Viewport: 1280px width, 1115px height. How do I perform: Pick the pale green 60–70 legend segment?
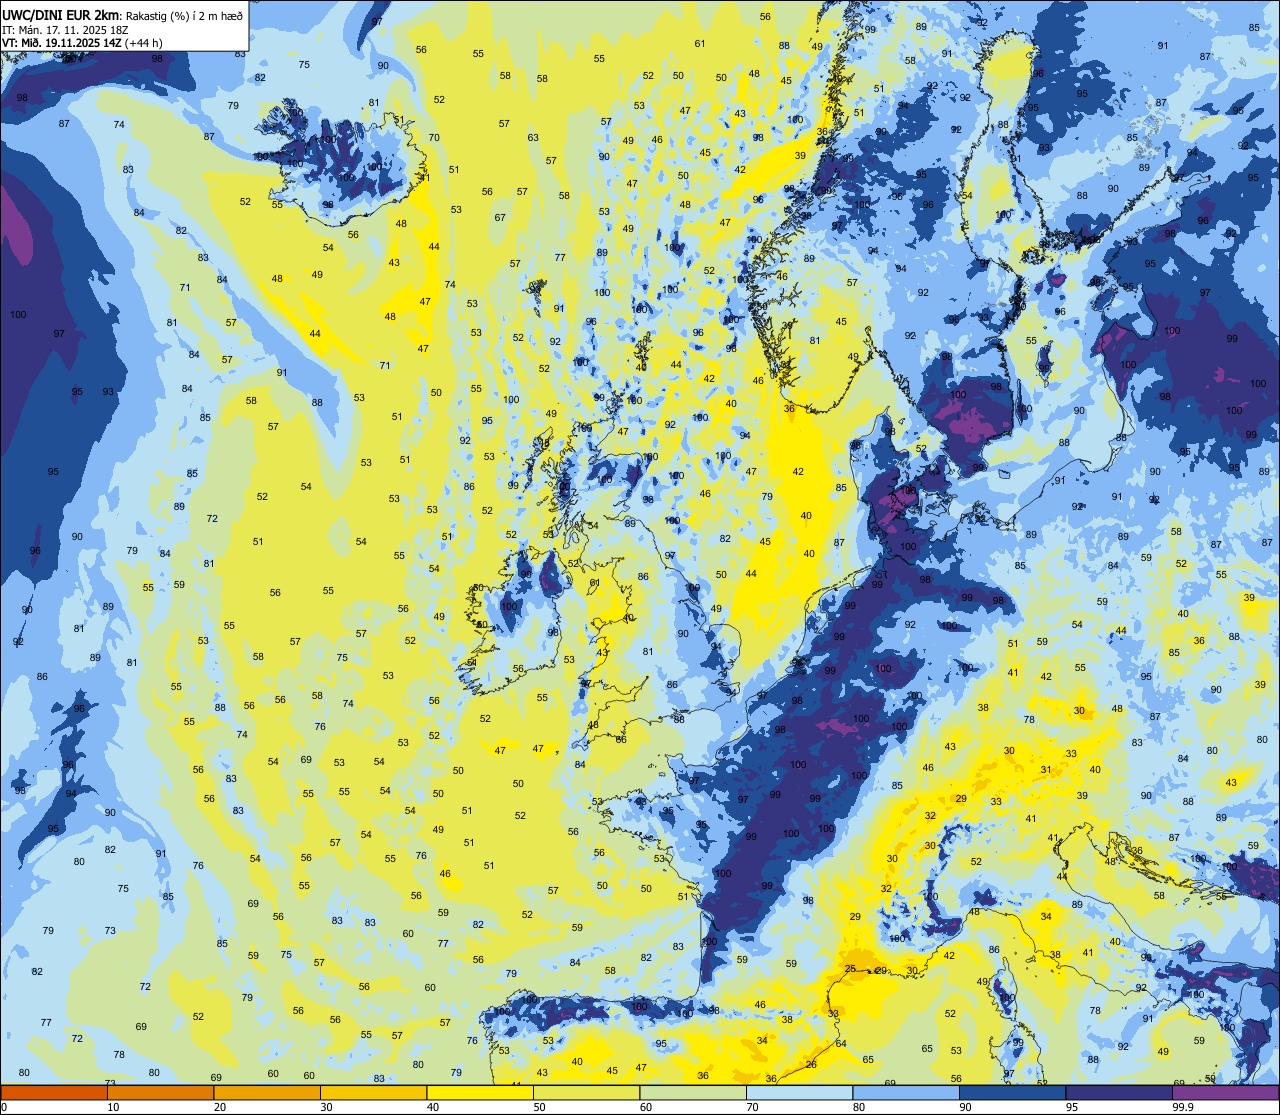(x=693, y=1092)
